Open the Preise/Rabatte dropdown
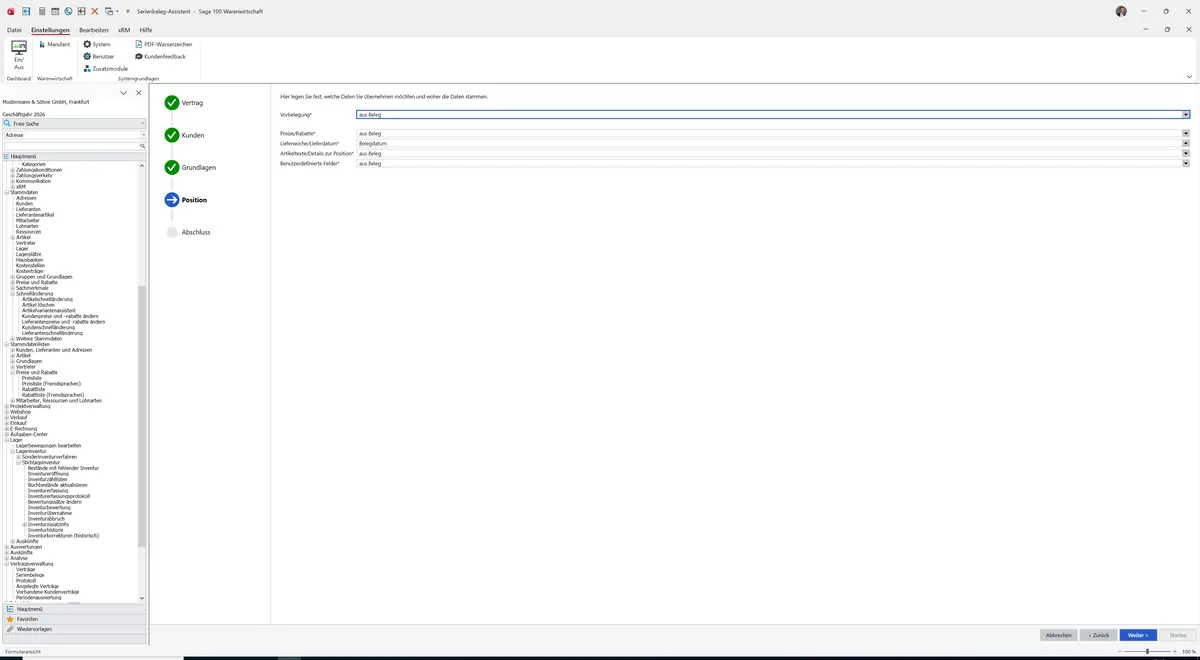 [x=1186, y=133]
